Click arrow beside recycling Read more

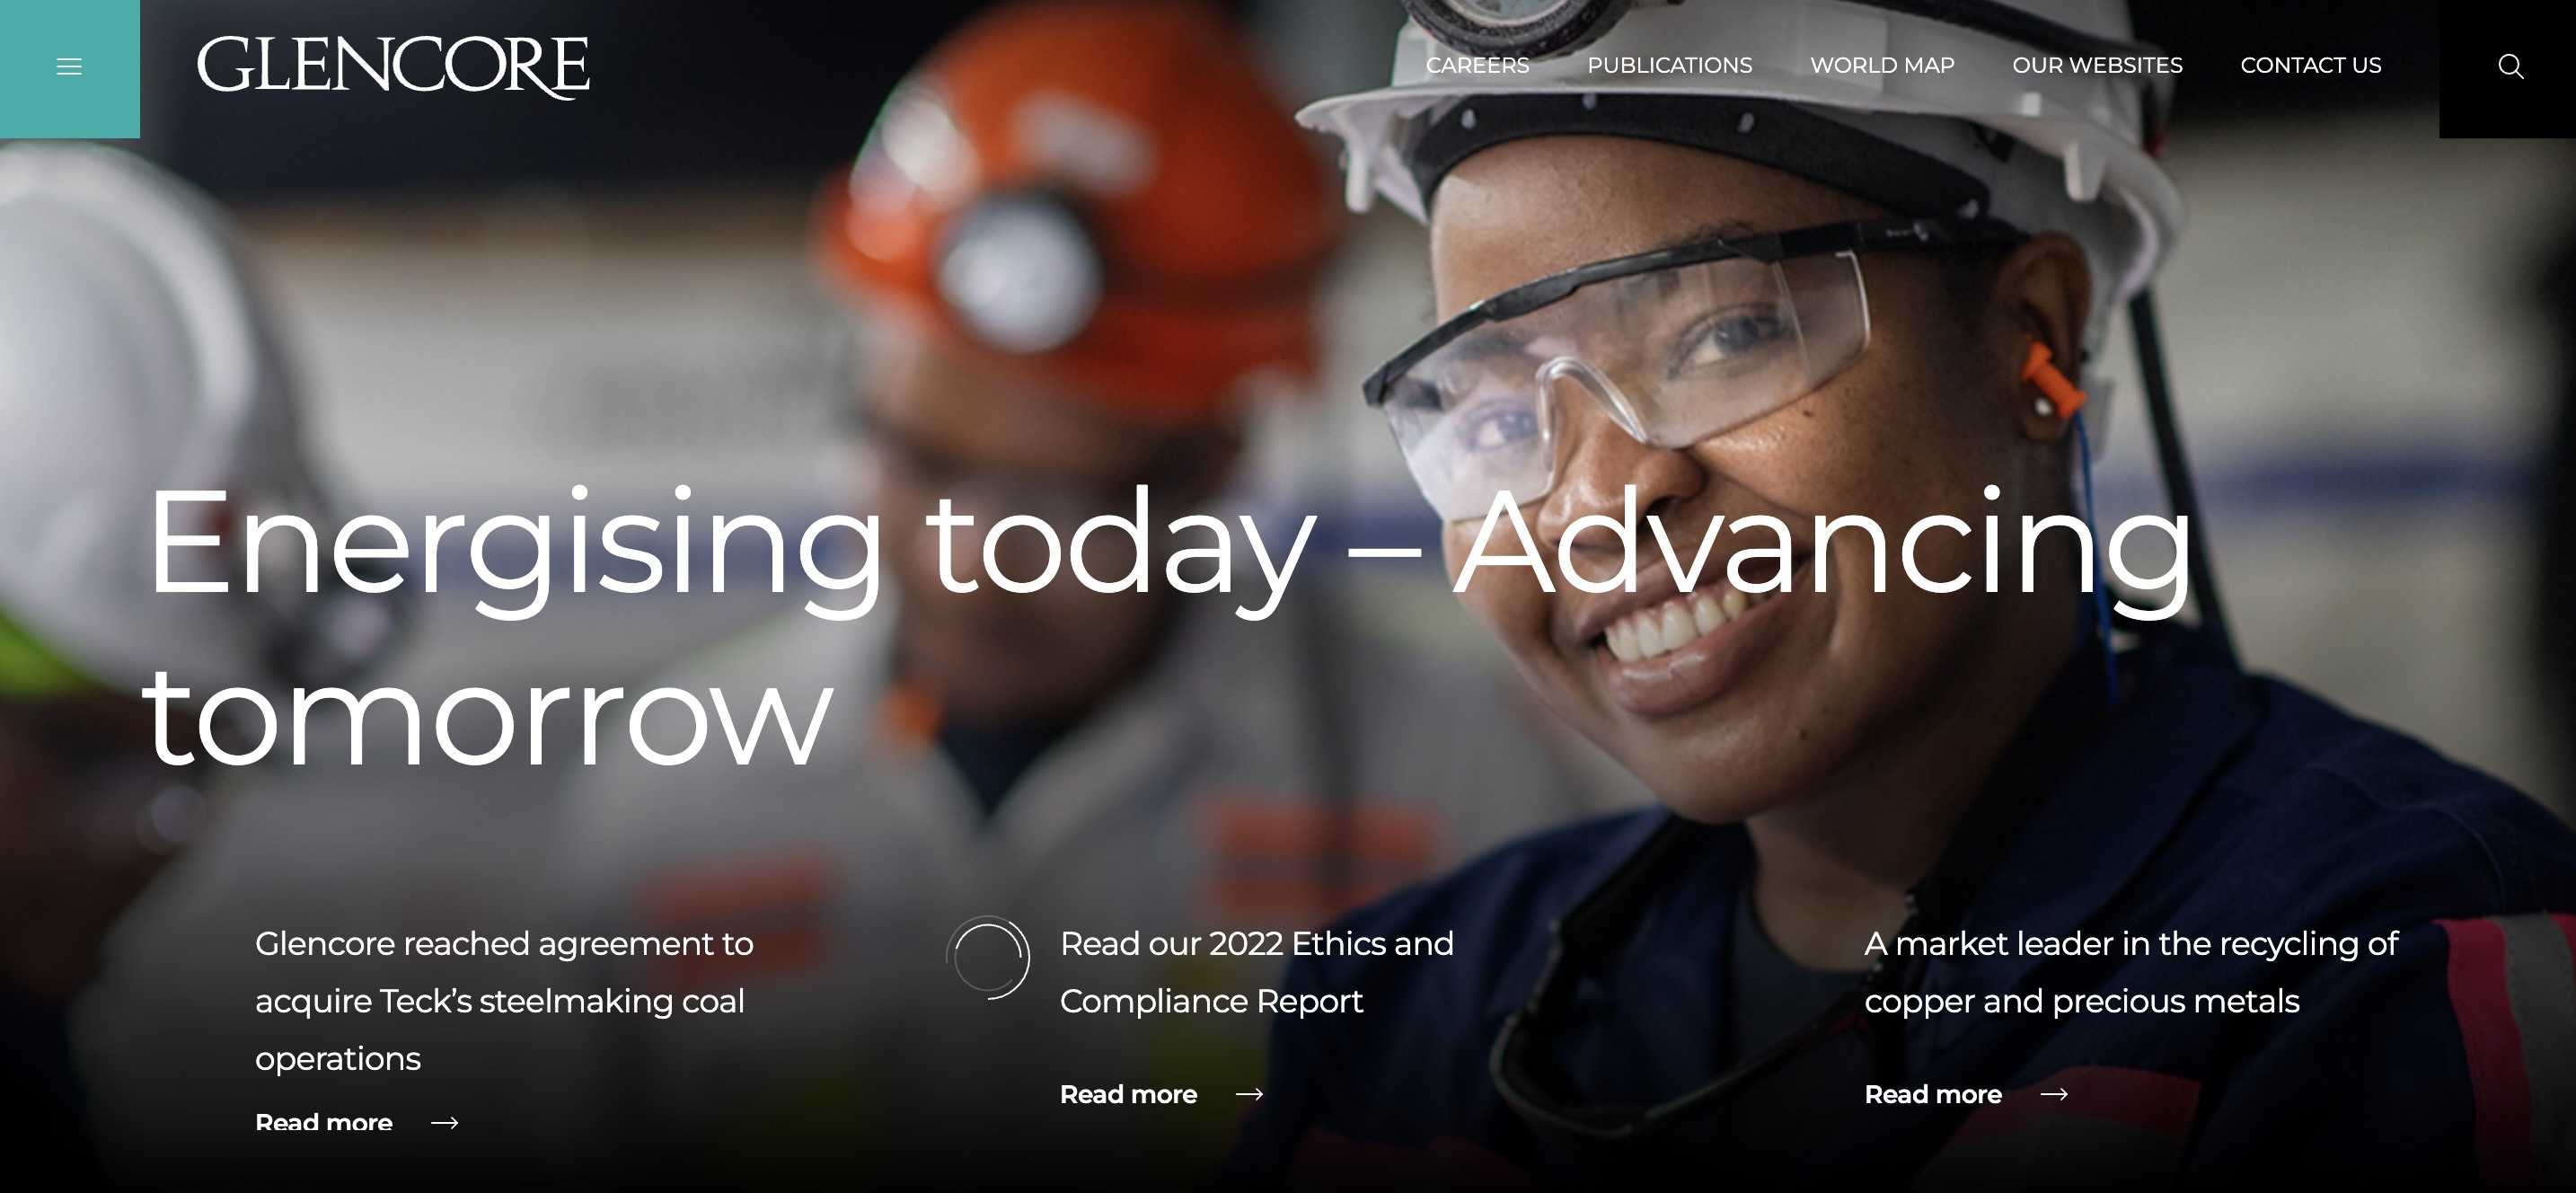click(2054, 1094)
